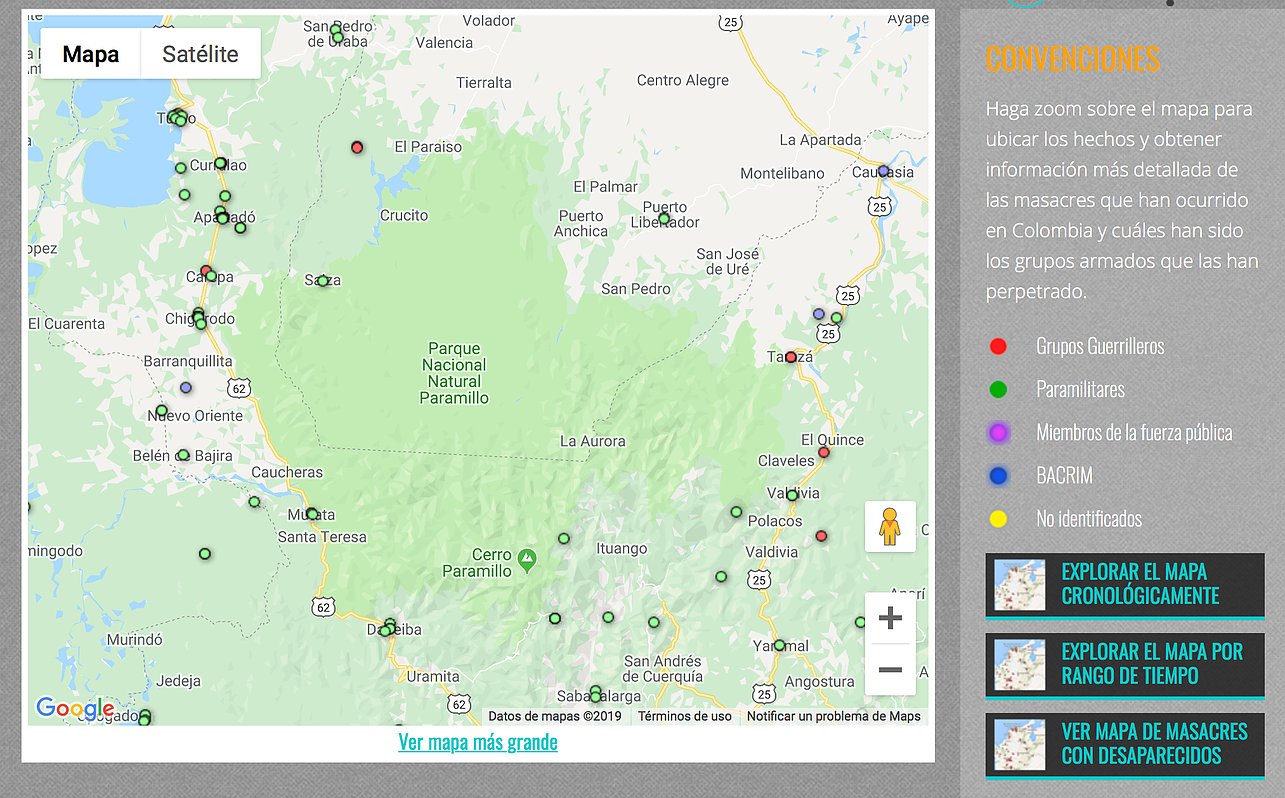This screenshot has height=798, width=1285.
Task: Zoom out with the minus button
Action: tap(890, 669)
